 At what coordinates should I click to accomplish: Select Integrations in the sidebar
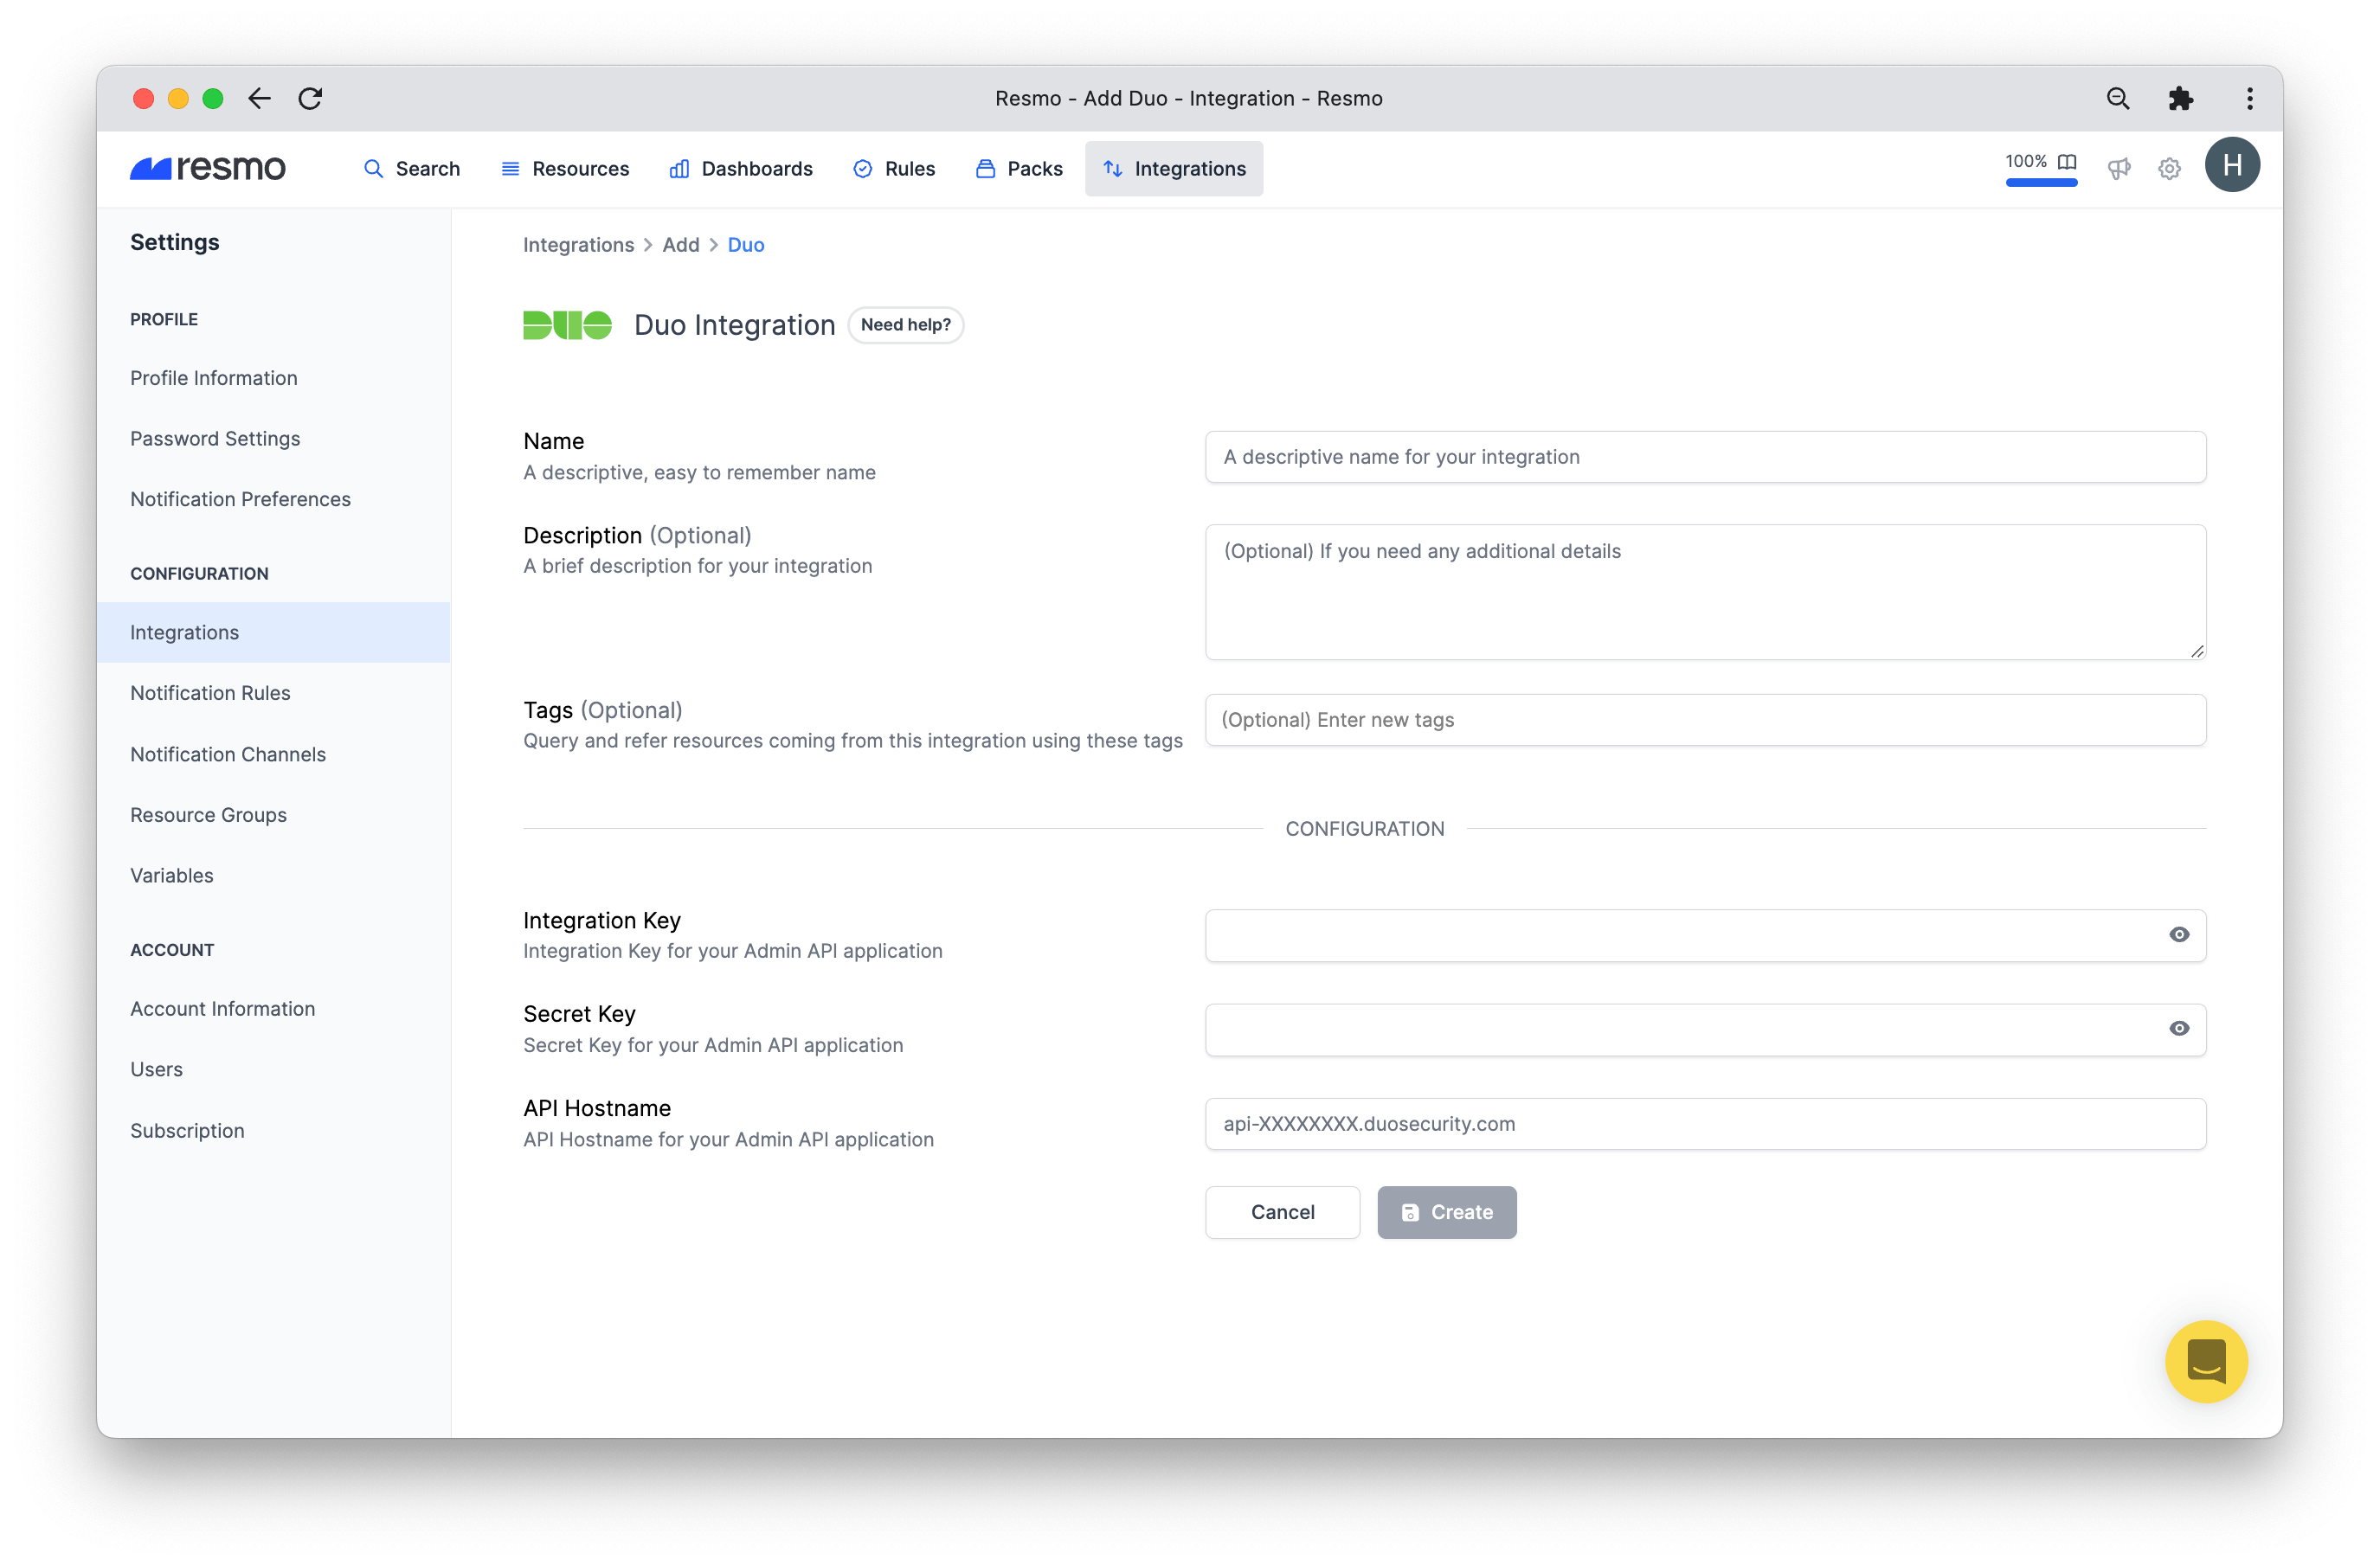(274, 632)
